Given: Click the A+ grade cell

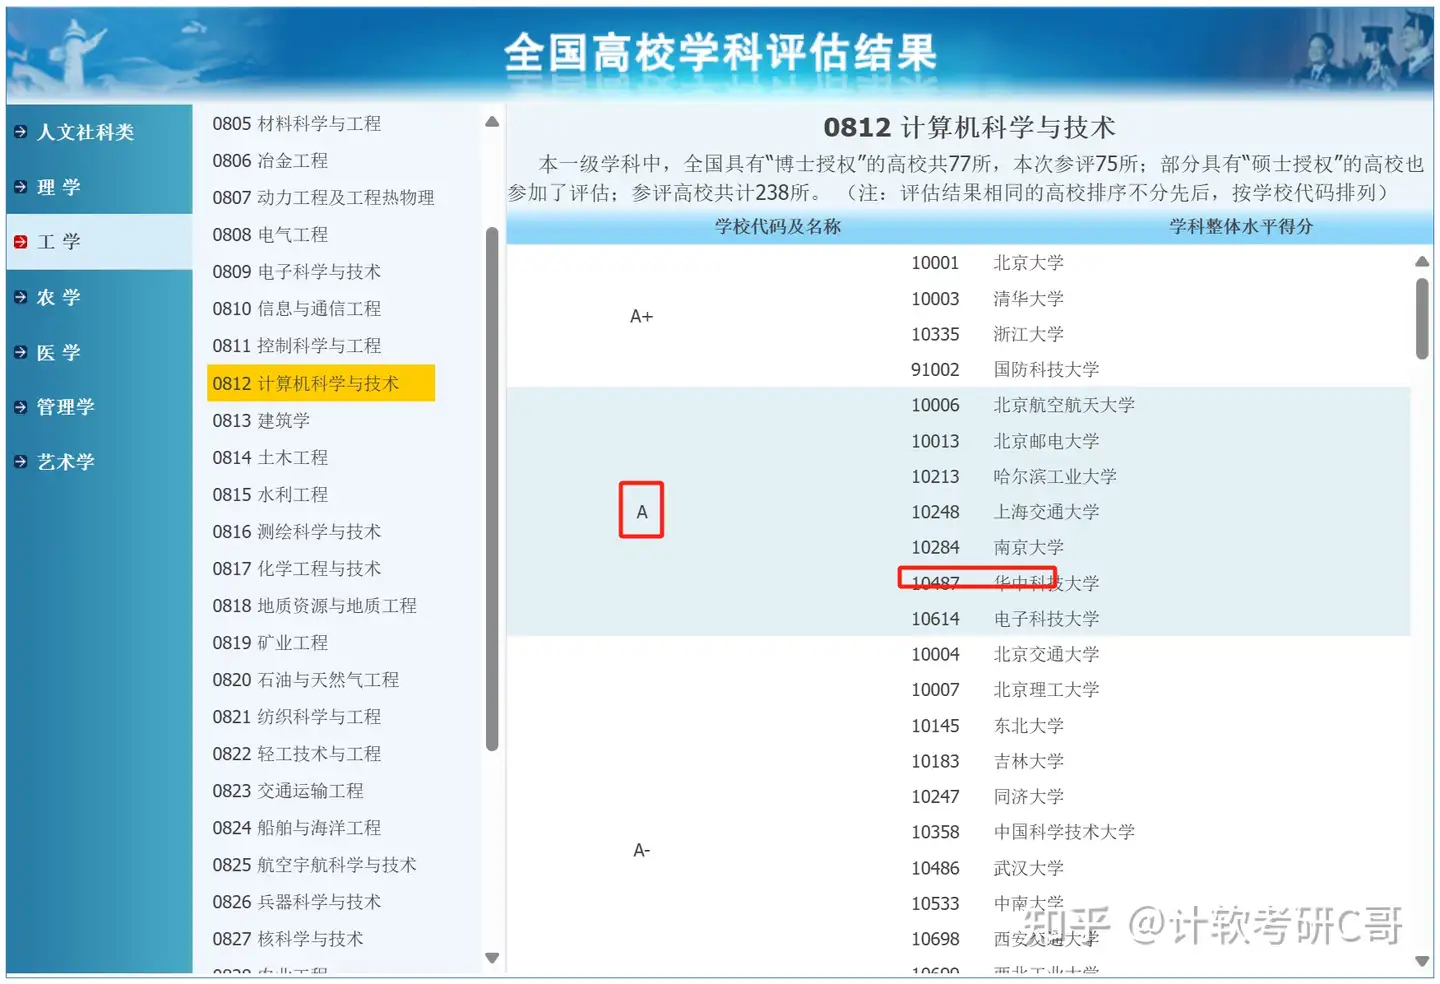Looking at the screenshot, I should (x=641, y=317).
